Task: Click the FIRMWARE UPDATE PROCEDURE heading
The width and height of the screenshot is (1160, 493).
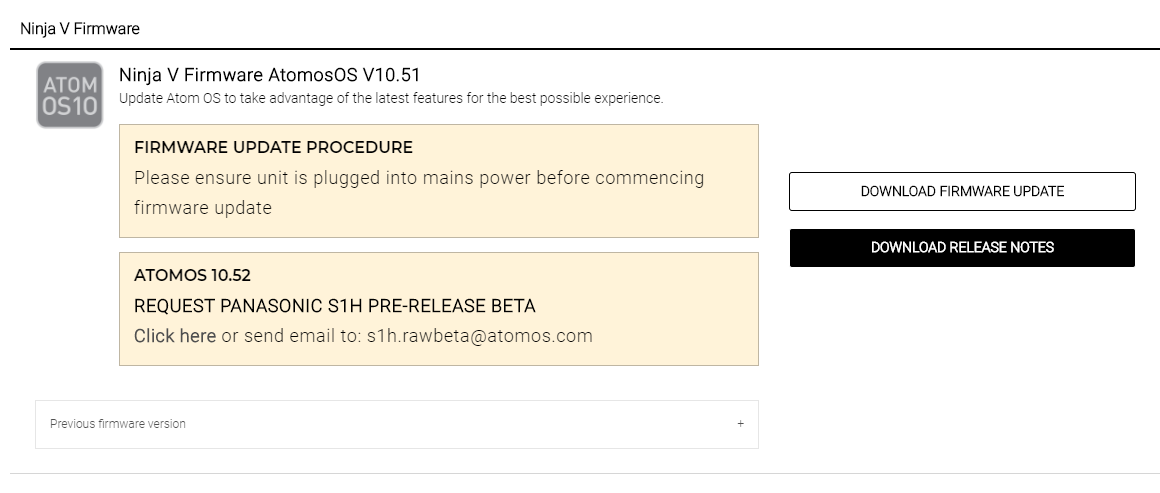Action: point(273,148)
